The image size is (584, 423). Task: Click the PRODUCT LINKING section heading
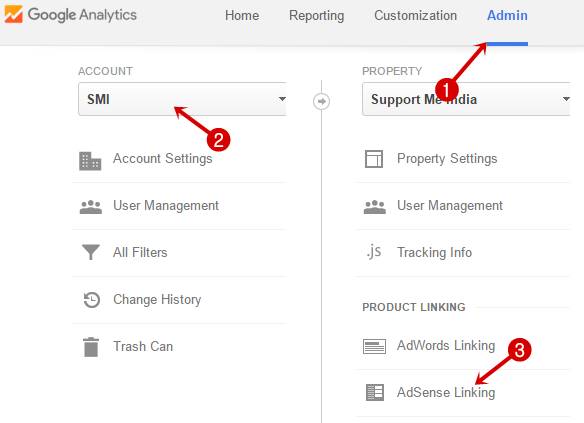pos(414,307)
